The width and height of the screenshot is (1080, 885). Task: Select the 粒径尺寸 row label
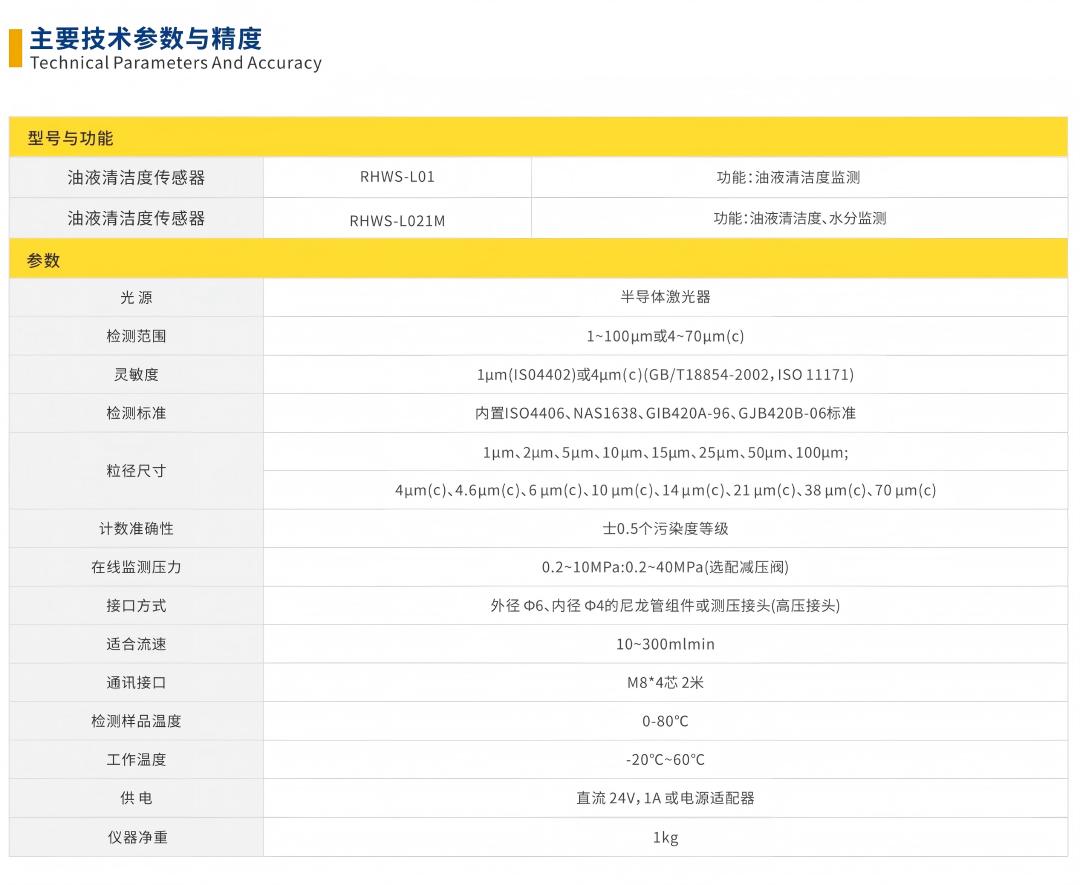click(x=136, y=471)
